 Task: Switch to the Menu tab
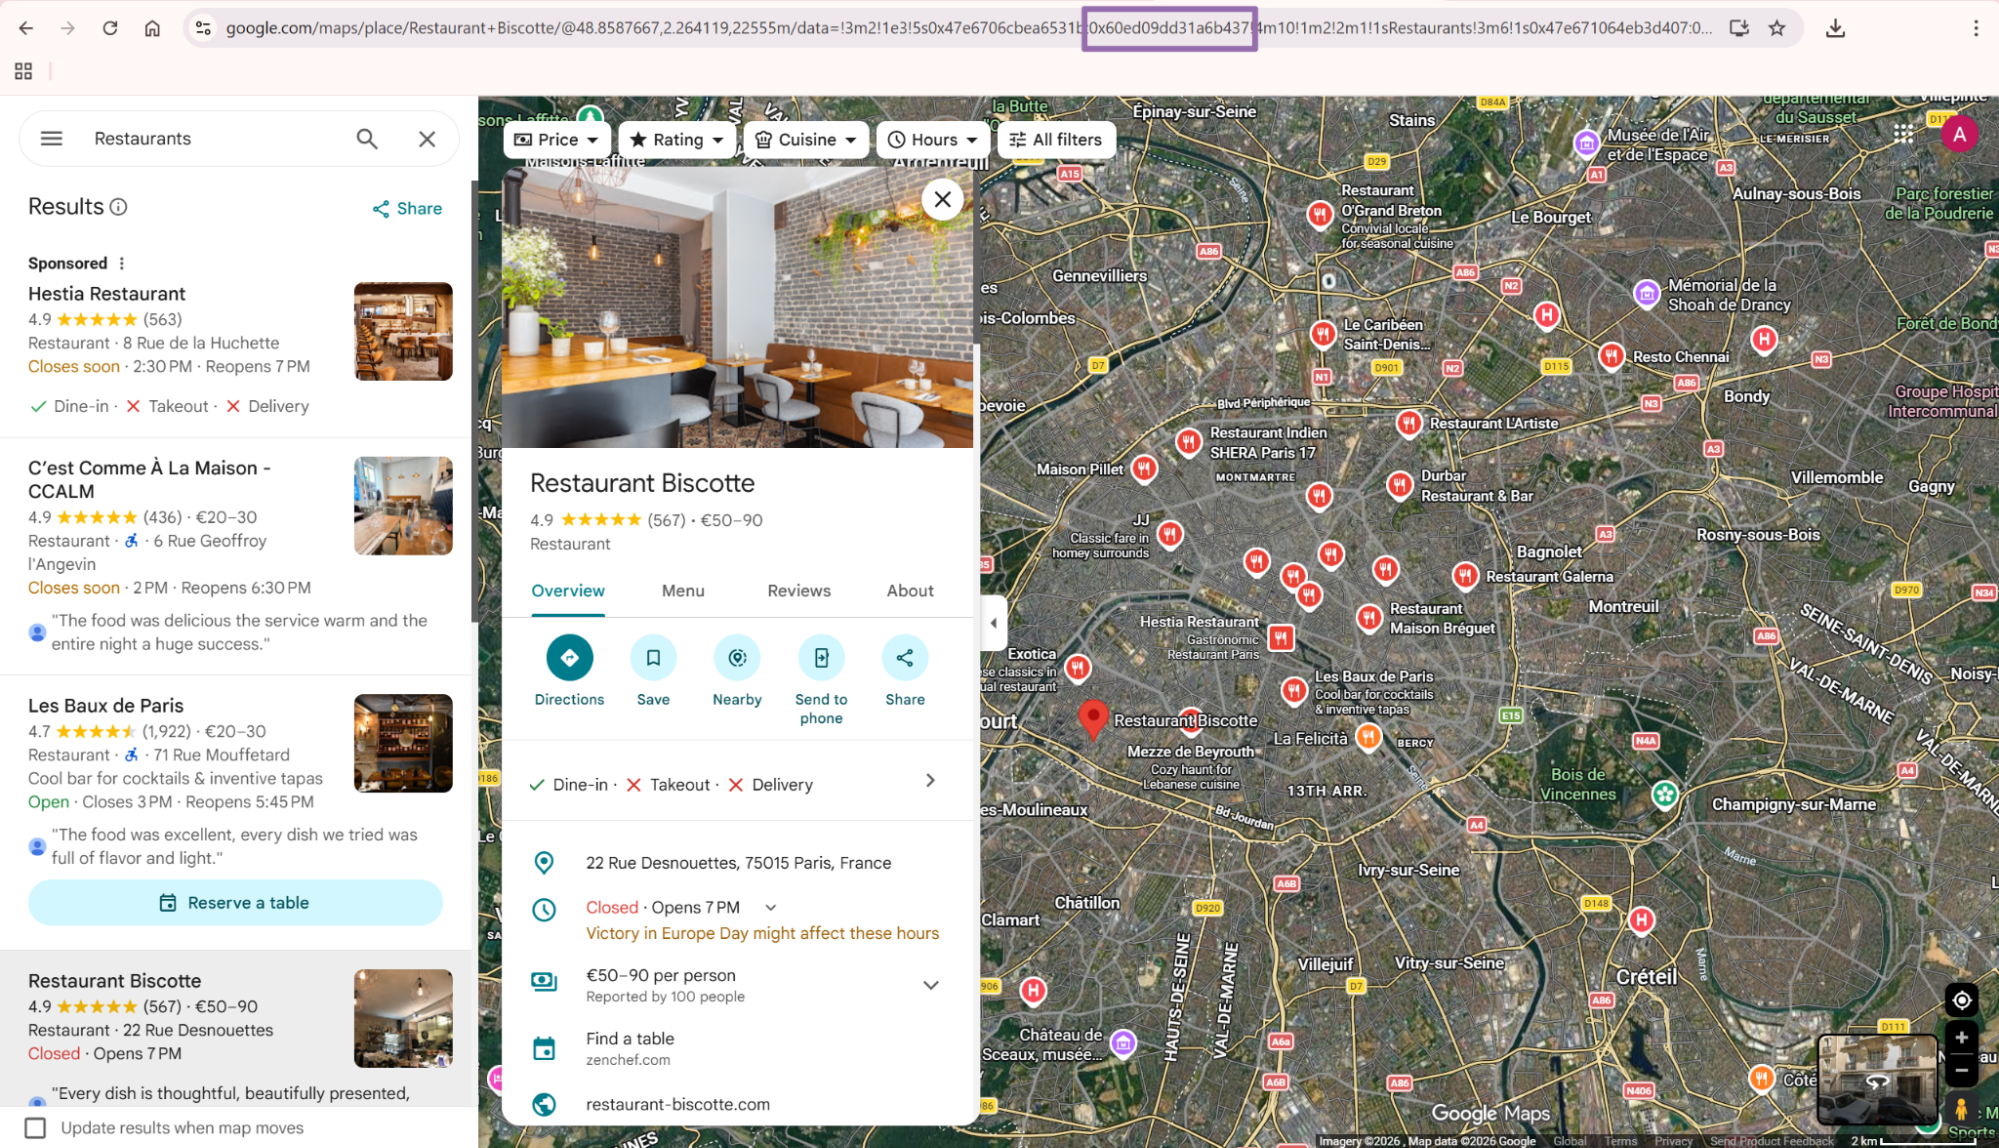click(683, 591)
